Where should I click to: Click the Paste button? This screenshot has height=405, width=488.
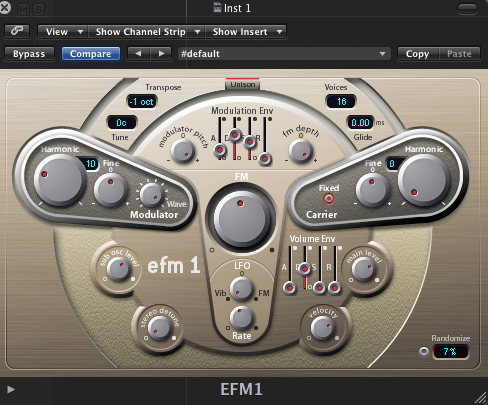[x=459, y=54]
